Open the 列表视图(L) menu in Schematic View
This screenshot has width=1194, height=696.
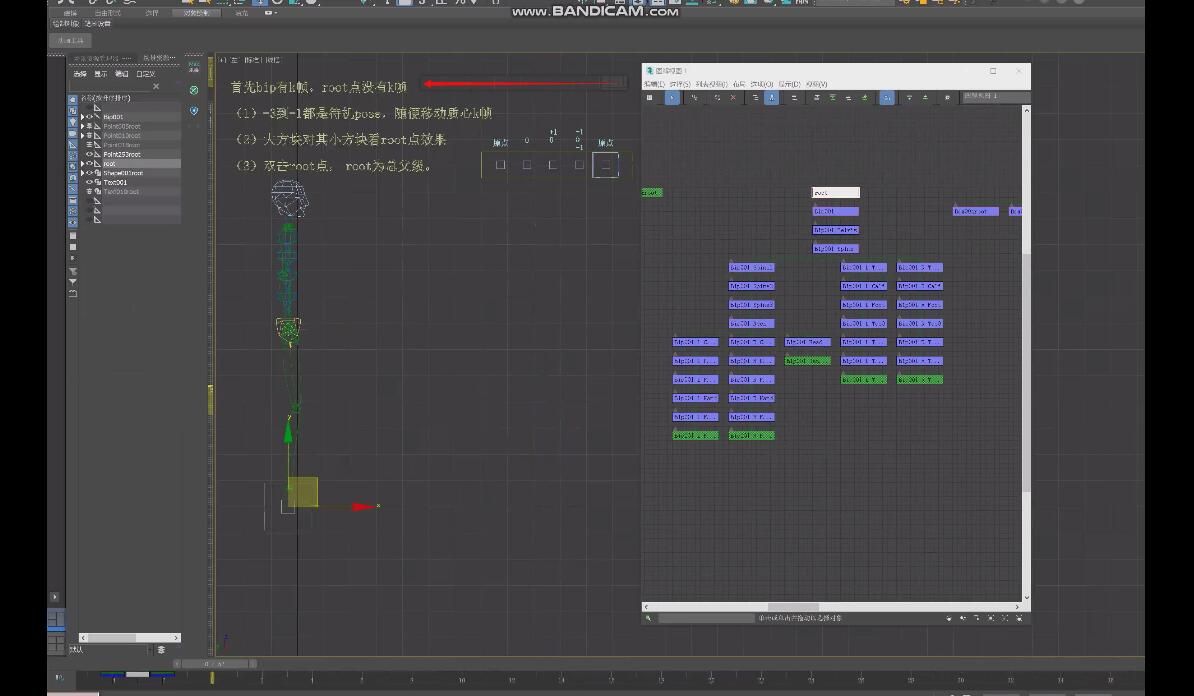711,85
